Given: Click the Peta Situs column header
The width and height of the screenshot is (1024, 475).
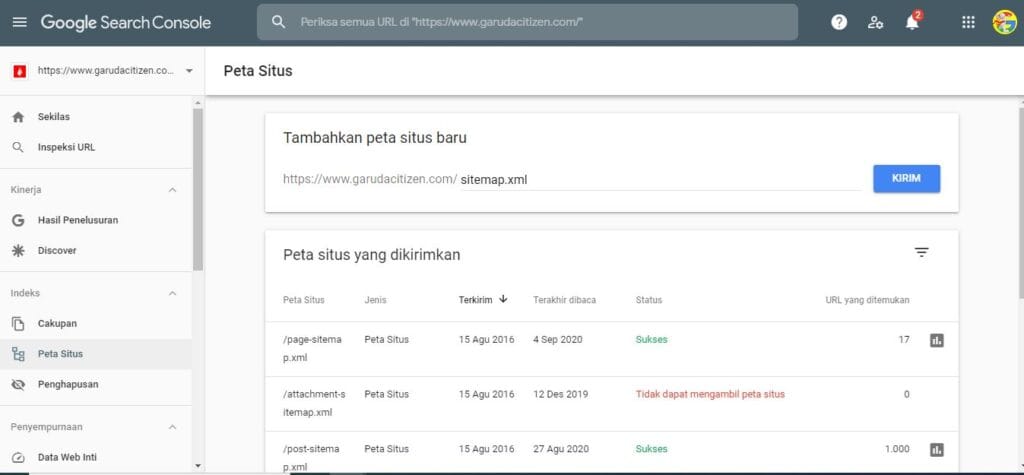Looking at the screenshot, I should pos(304,300).
